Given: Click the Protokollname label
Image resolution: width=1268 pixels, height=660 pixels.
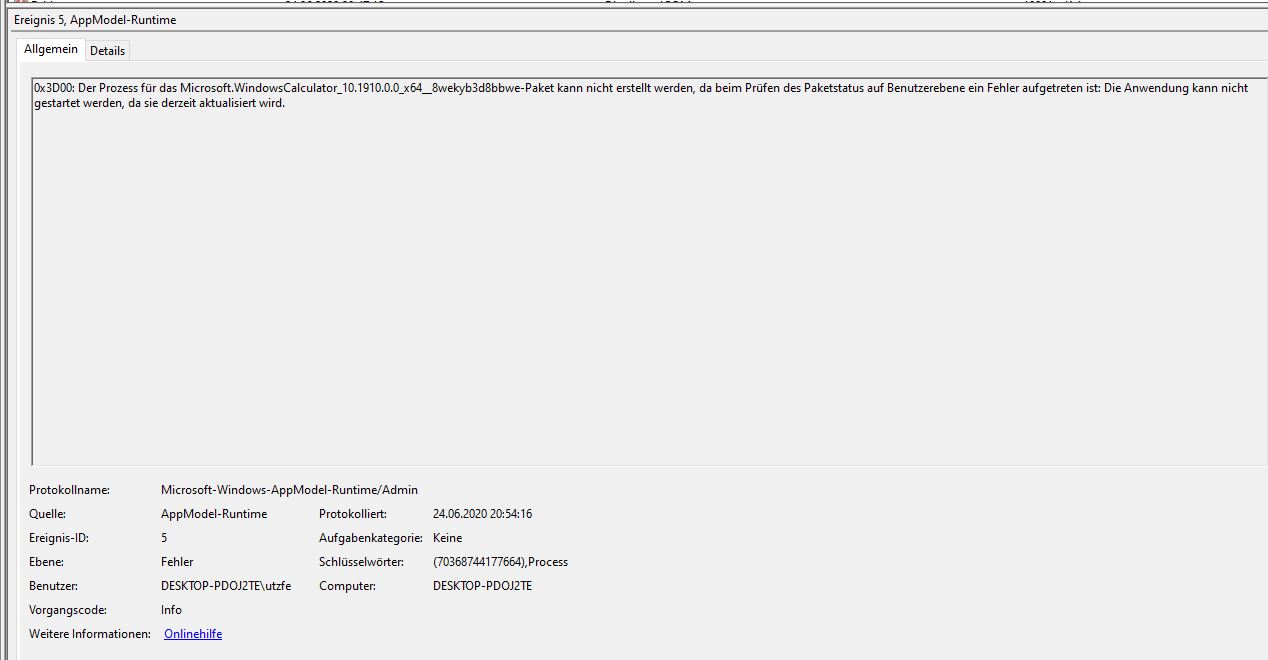Looking at the screenshot, I should (69, 490).
